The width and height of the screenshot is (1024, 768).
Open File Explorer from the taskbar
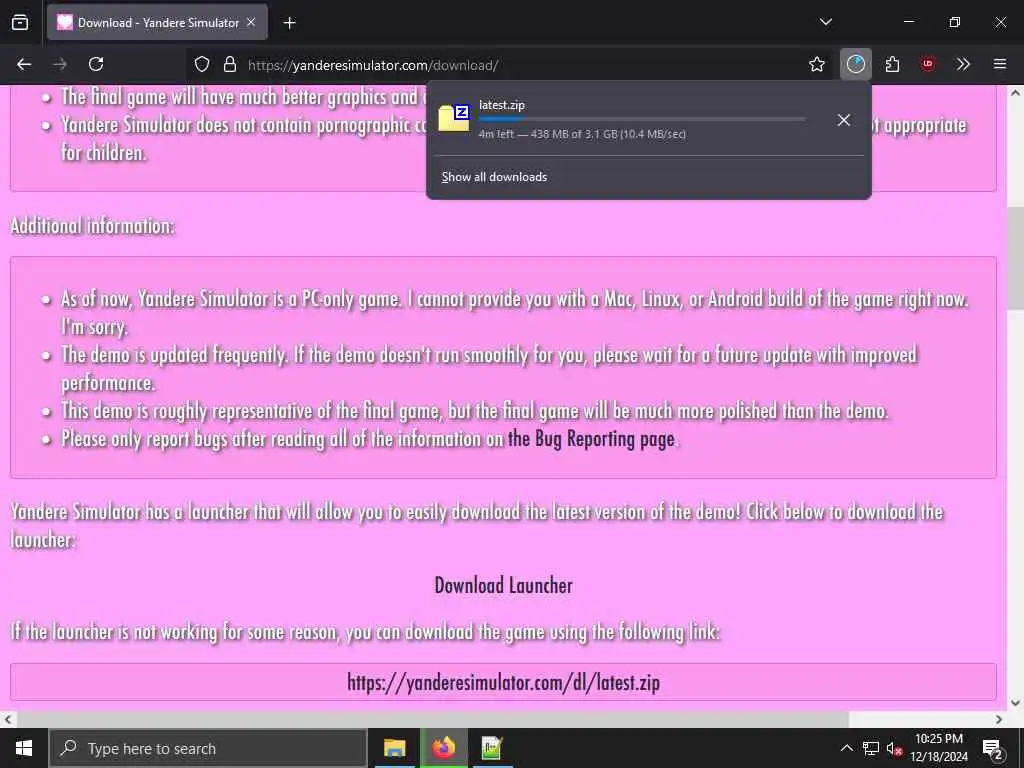tap(394, 748)
